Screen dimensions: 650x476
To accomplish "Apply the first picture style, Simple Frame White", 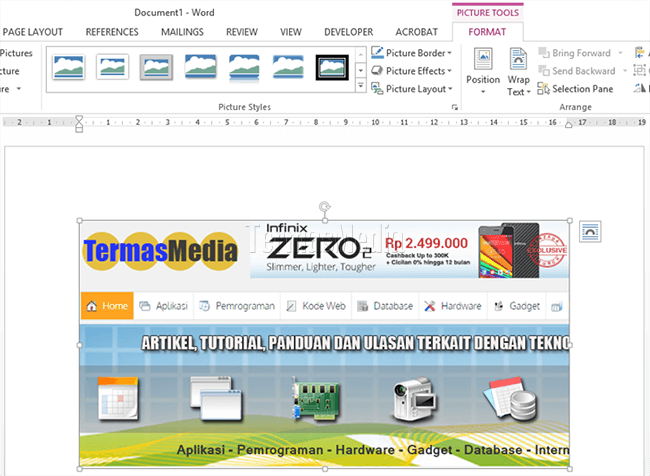I will coord(69,67).
